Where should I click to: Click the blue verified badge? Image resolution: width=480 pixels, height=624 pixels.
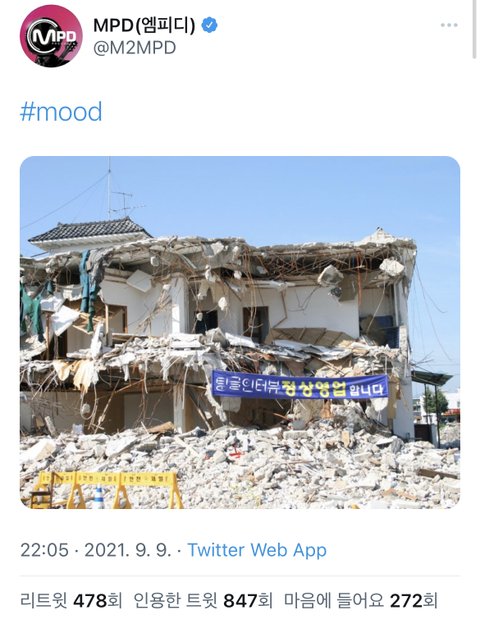[209, 25]
